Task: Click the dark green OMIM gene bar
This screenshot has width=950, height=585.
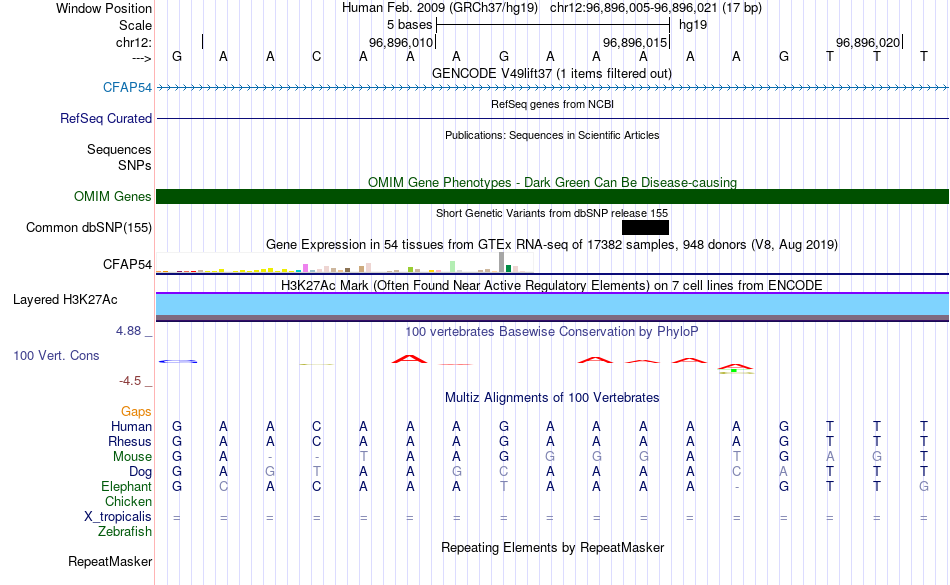Action: [553, 196]
